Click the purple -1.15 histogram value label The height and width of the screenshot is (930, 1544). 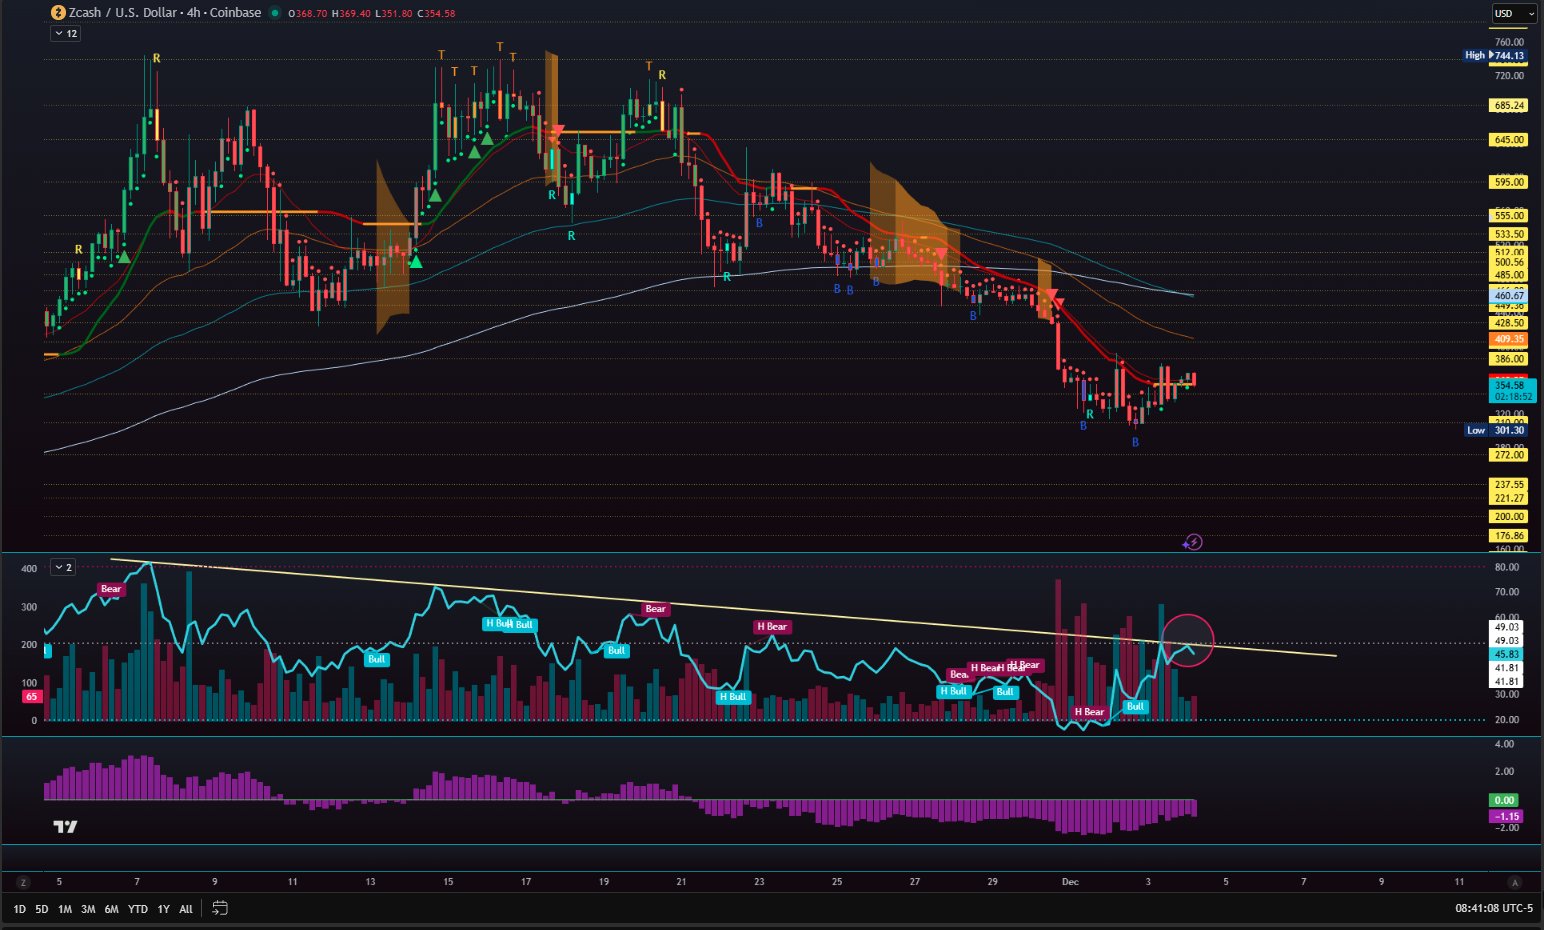tap(1506, 817)
